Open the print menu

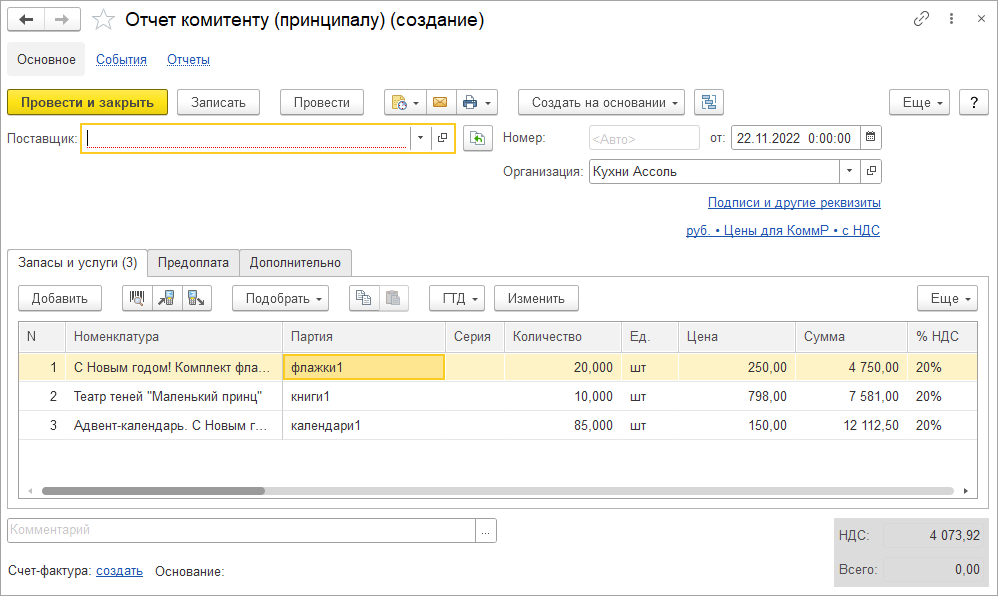[x=476, y=102]
